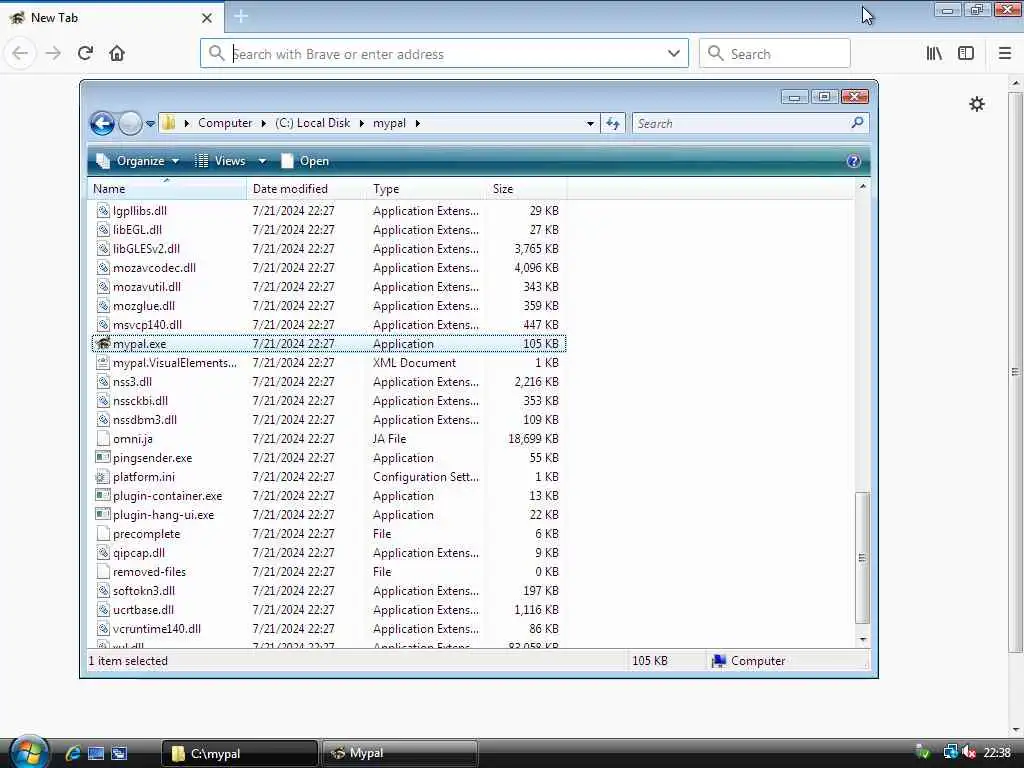
Task: Sort by the Size column header
Action: 526,189
